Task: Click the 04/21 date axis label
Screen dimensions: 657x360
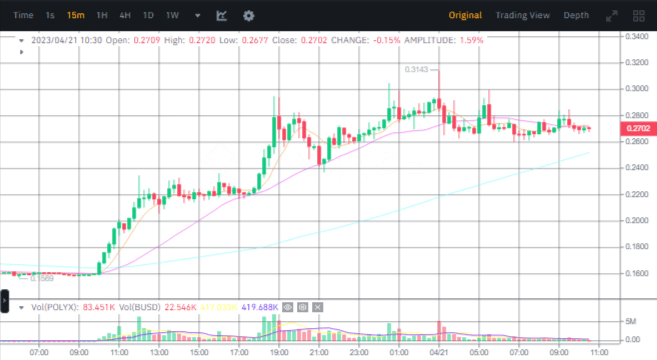Action: (x=439, y=352)
